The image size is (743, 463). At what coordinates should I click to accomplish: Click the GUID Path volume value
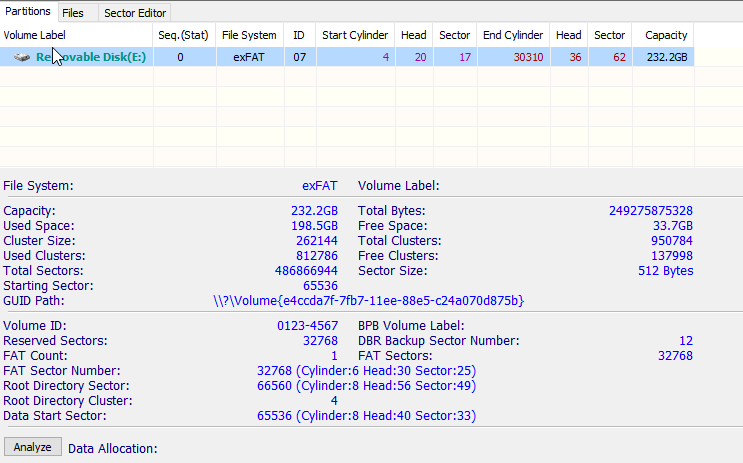tap(369, 300)
